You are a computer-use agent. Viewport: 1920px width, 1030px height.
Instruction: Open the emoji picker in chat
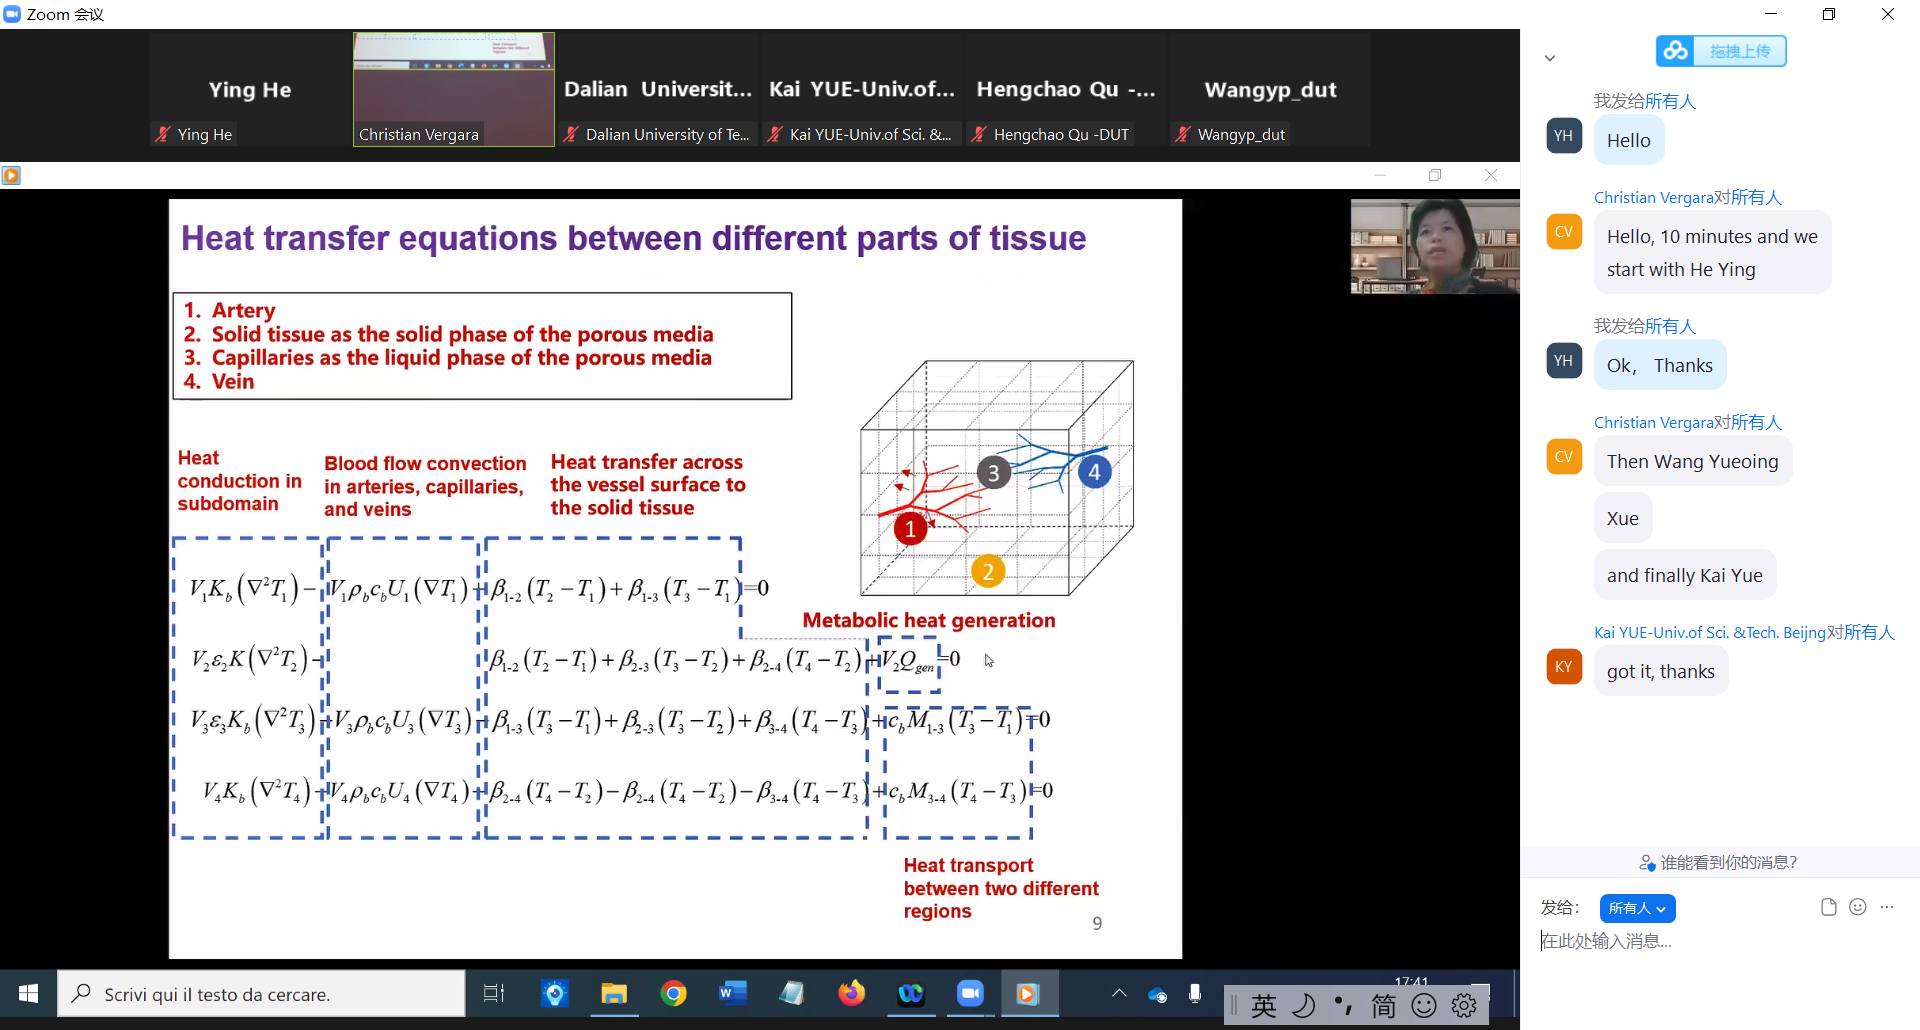click(x=1858, y=907)
